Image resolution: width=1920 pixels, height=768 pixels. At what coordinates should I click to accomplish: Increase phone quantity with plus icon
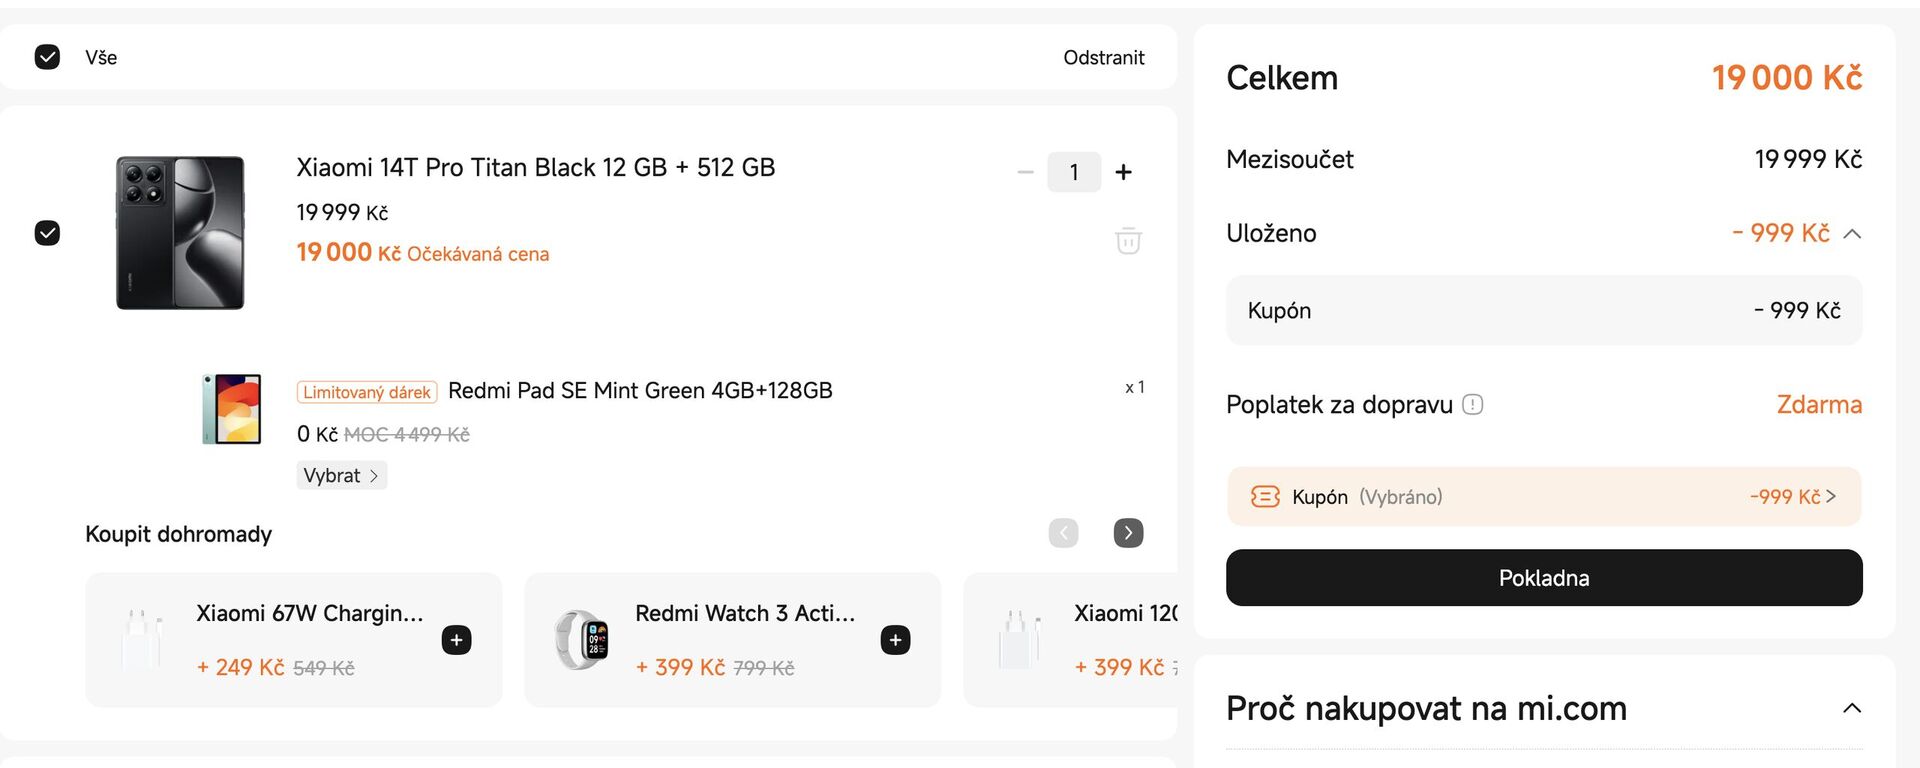1123,172
